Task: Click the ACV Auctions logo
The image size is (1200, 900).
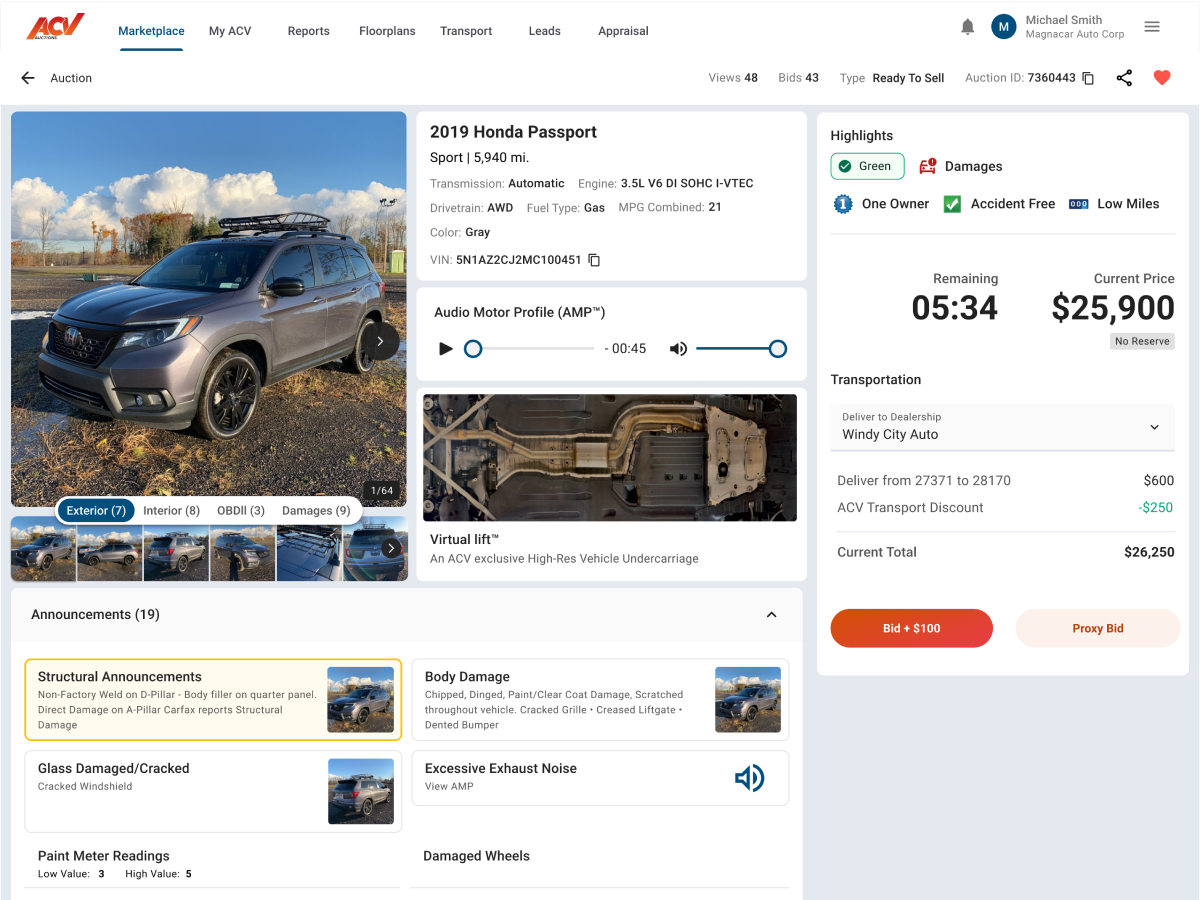Action: click(x=57, y=26)
